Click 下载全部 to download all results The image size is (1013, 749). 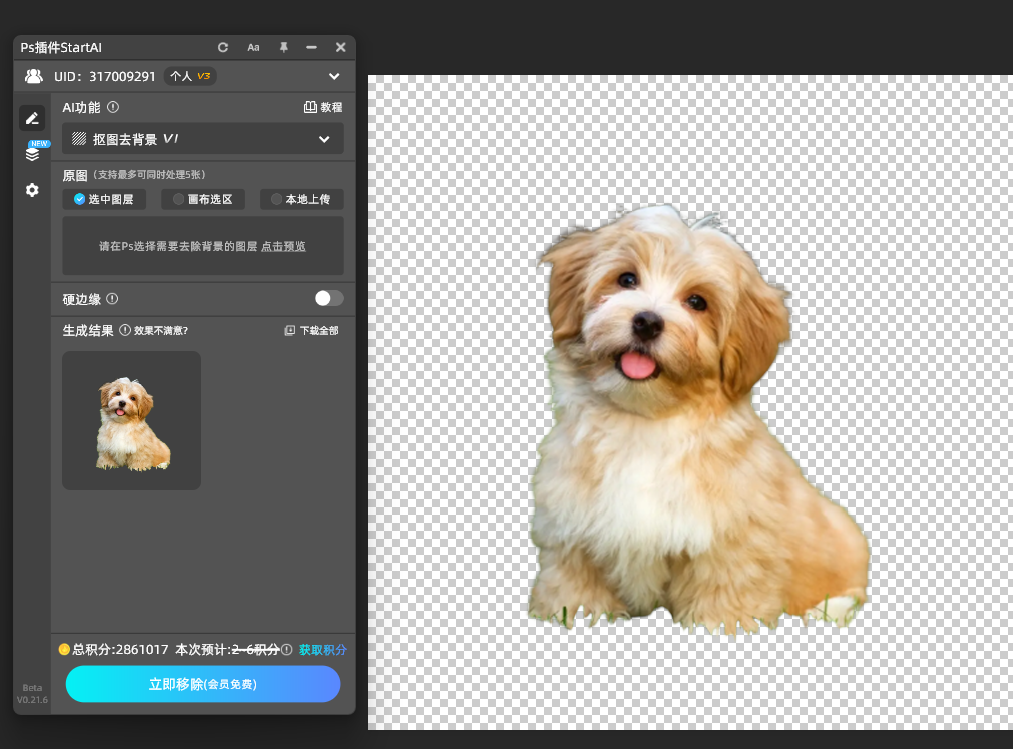point(311,330)
